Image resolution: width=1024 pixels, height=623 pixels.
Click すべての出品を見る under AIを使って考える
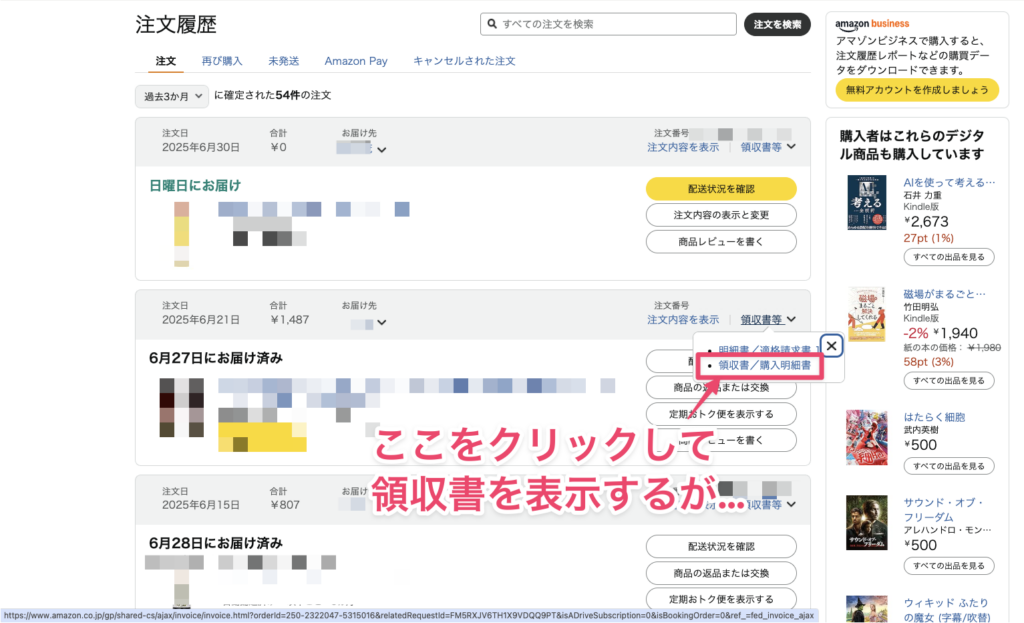(949, 257)
